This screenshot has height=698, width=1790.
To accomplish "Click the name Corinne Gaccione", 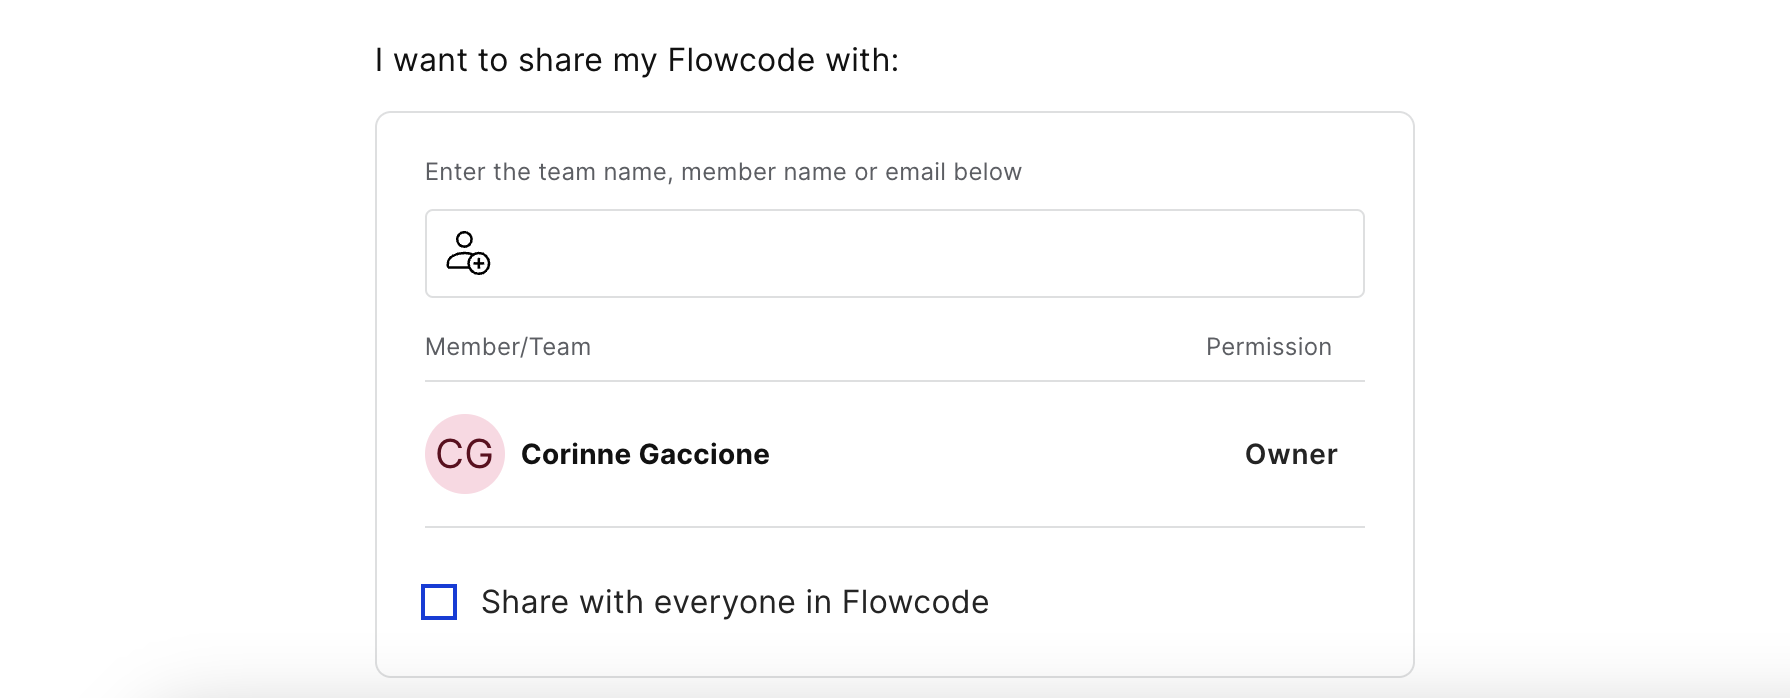I will 645,454.
